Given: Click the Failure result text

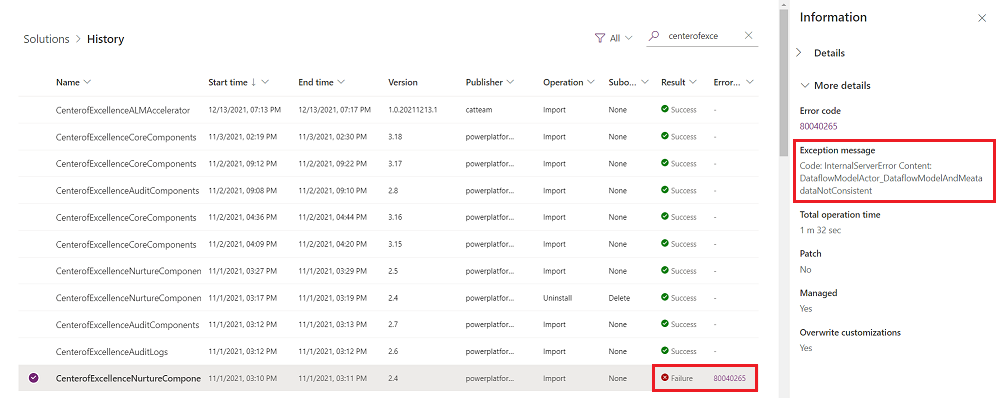Looking at the screenshot, I should pyautogui.click(x=682, y=378).
